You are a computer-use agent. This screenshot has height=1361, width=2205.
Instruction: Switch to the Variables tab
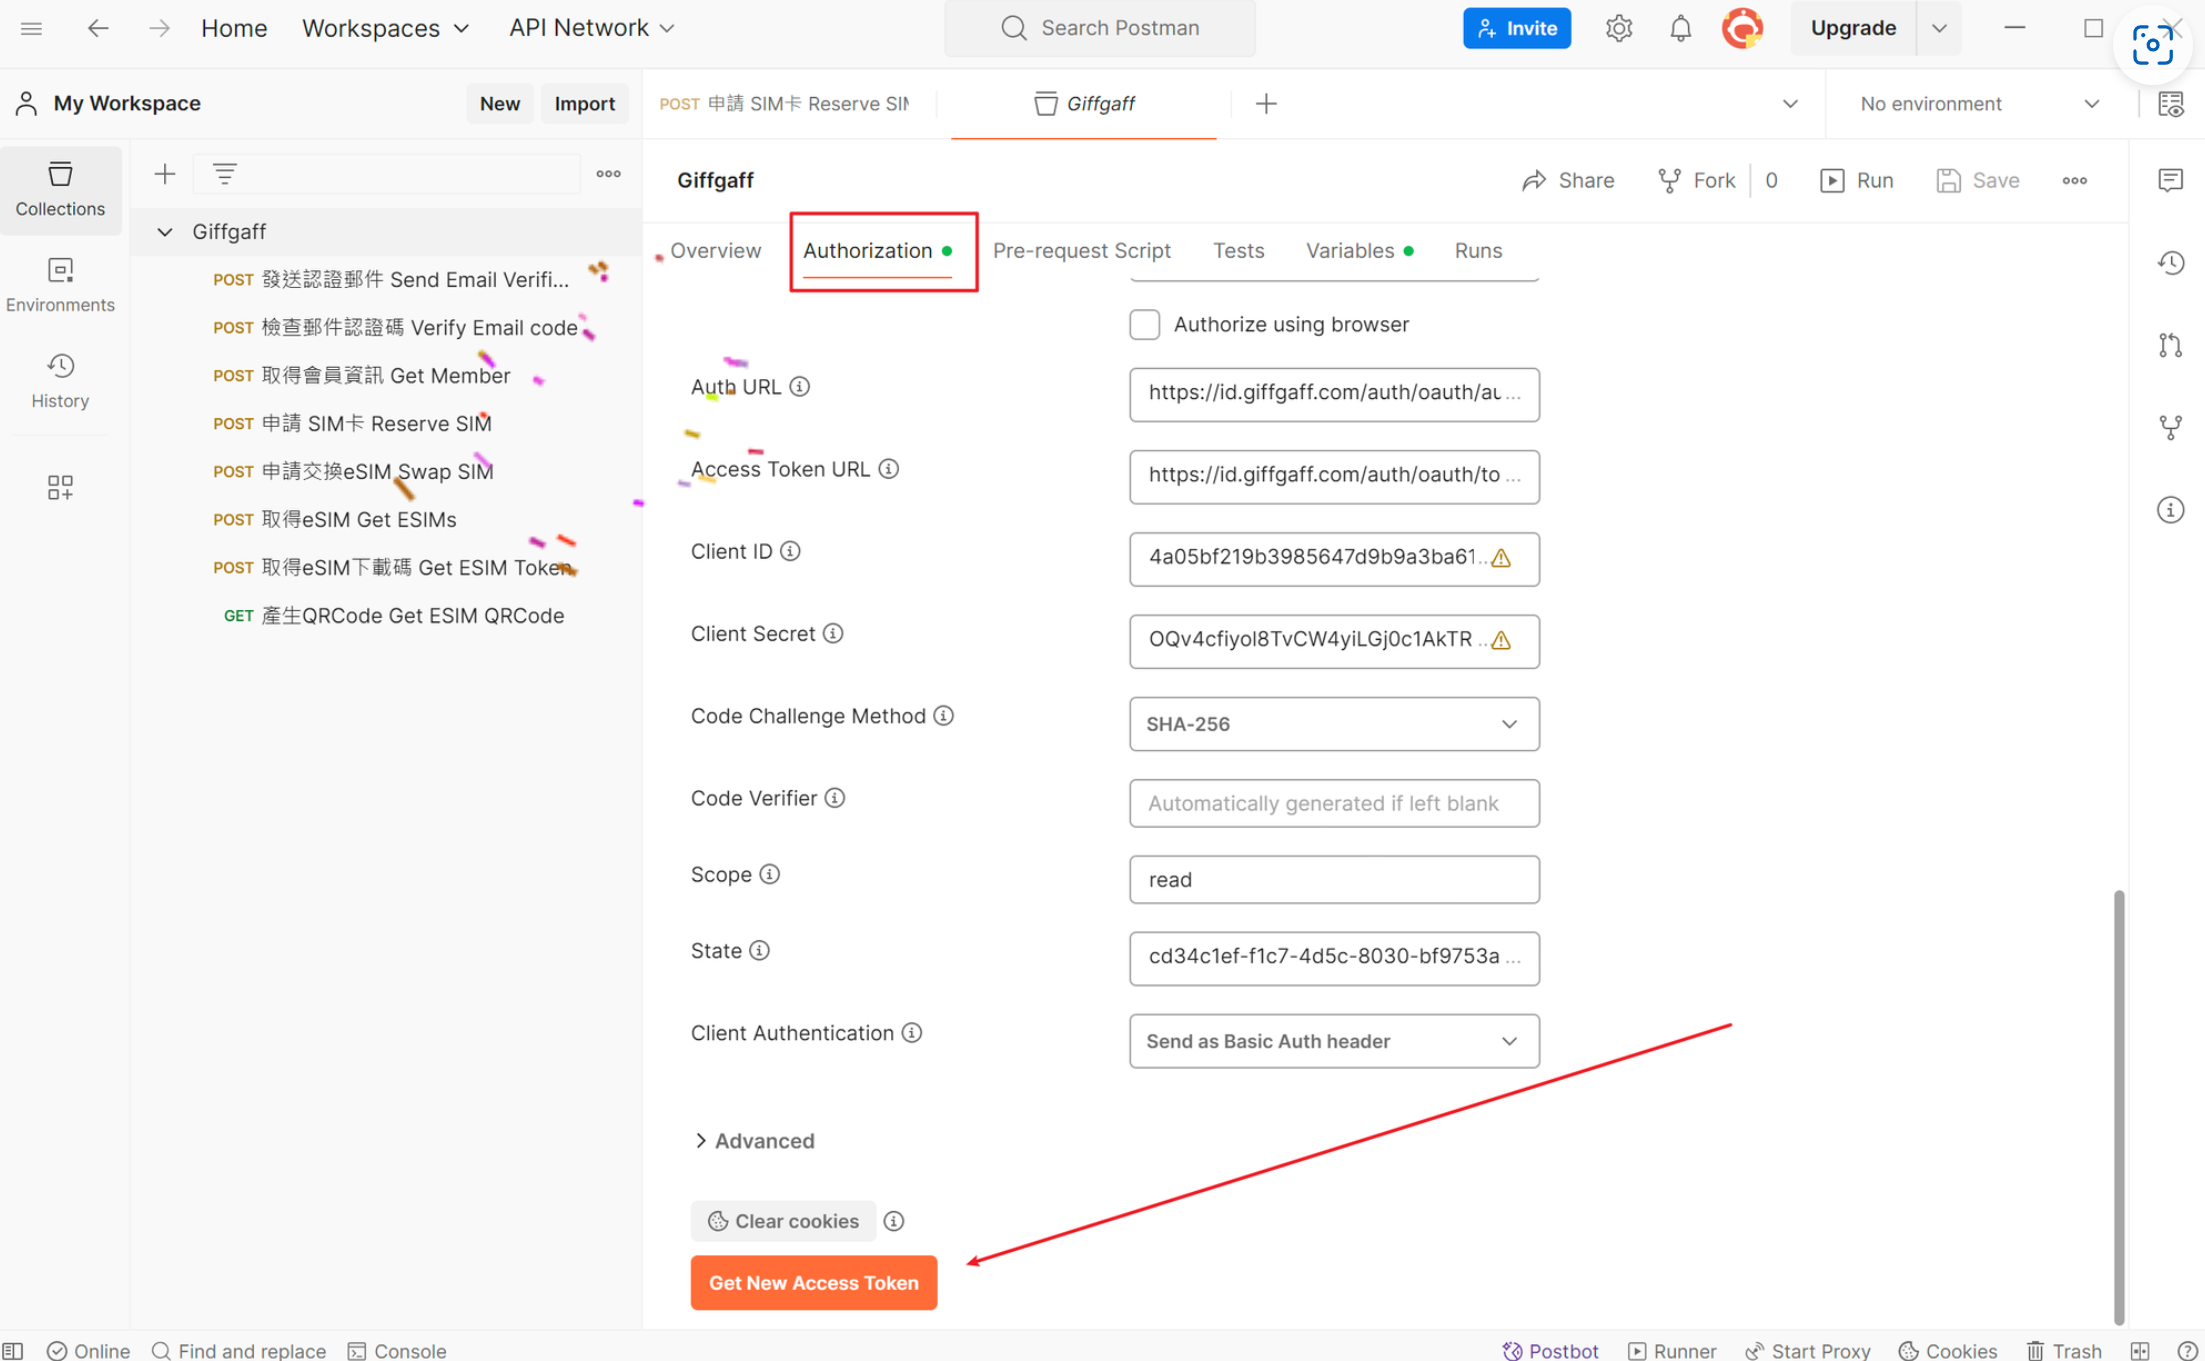point(1359,251)
